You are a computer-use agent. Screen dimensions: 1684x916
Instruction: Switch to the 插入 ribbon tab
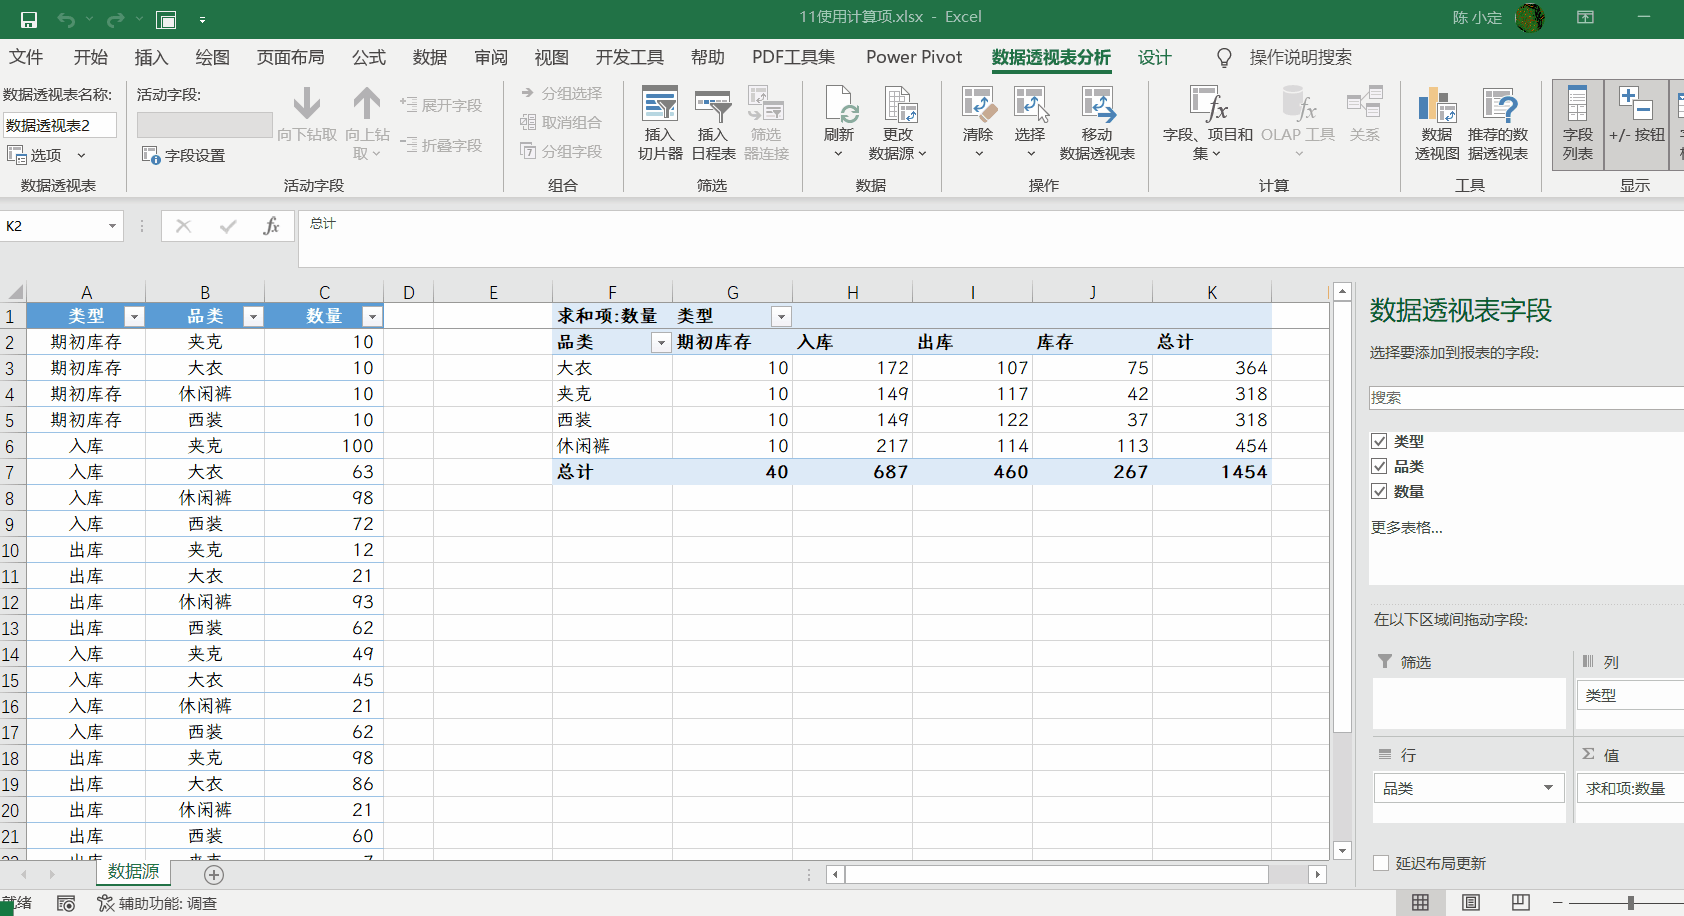coord(151,58)
